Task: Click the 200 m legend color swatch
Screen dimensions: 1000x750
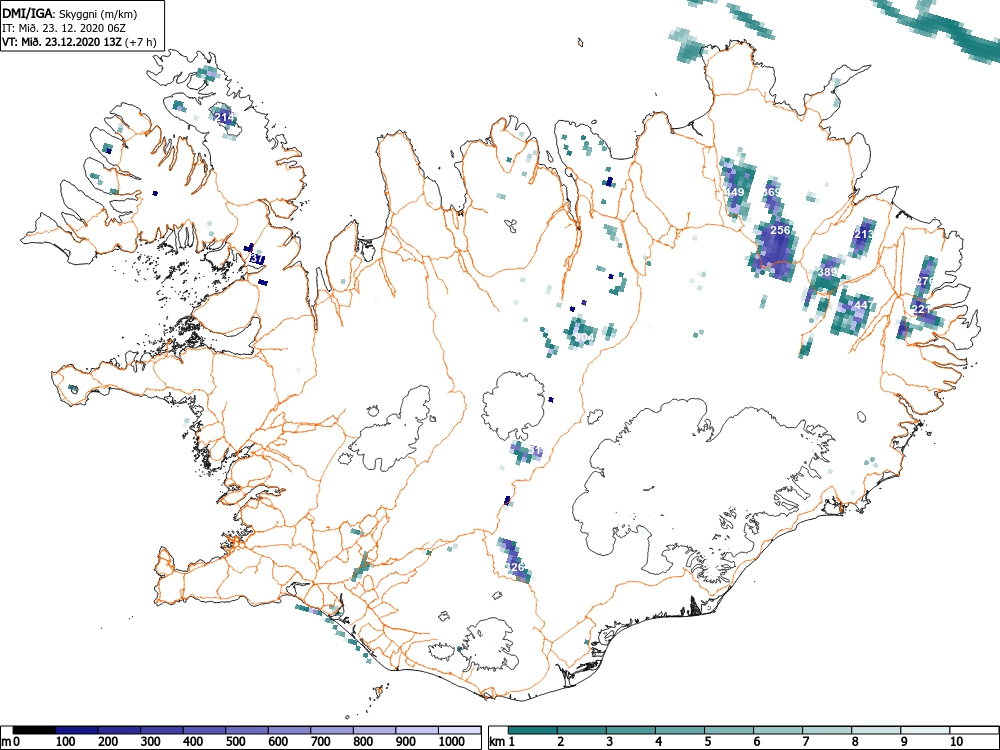Action: pos(119,730)
